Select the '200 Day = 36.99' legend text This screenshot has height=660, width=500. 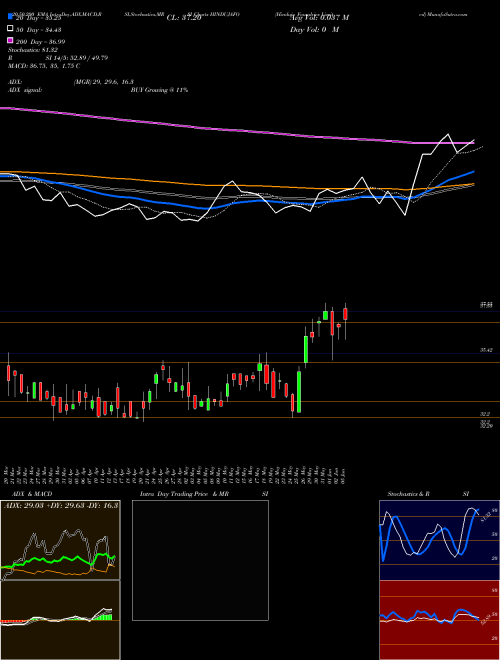pos(40,42)
